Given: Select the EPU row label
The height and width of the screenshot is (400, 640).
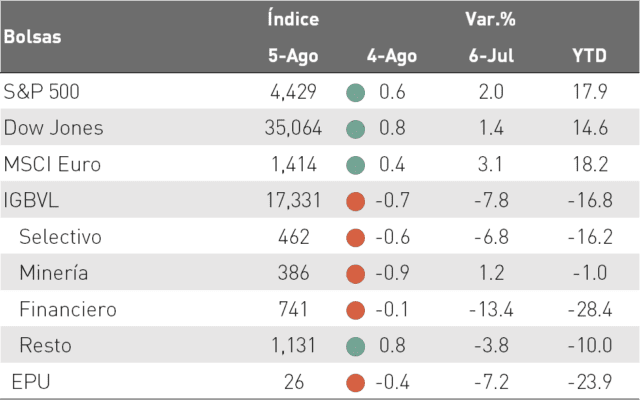Looking at the screenshot, I should [31, 382].
